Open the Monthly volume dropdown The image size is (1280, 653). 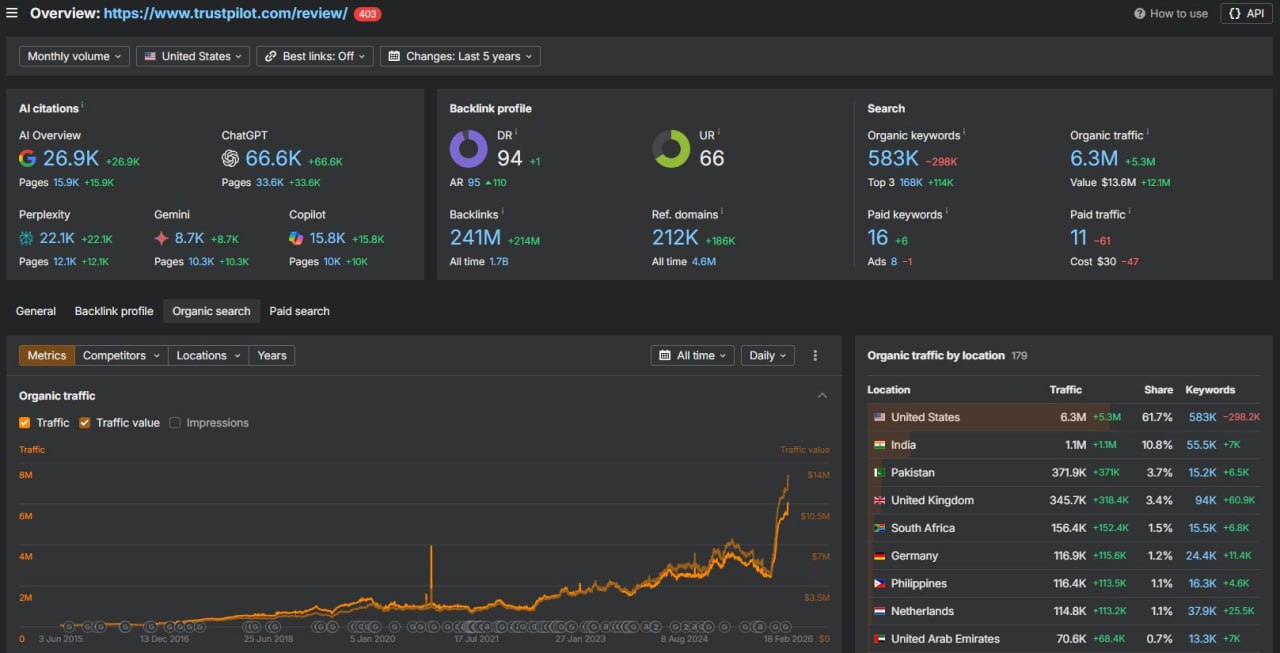tap(75, 57)
